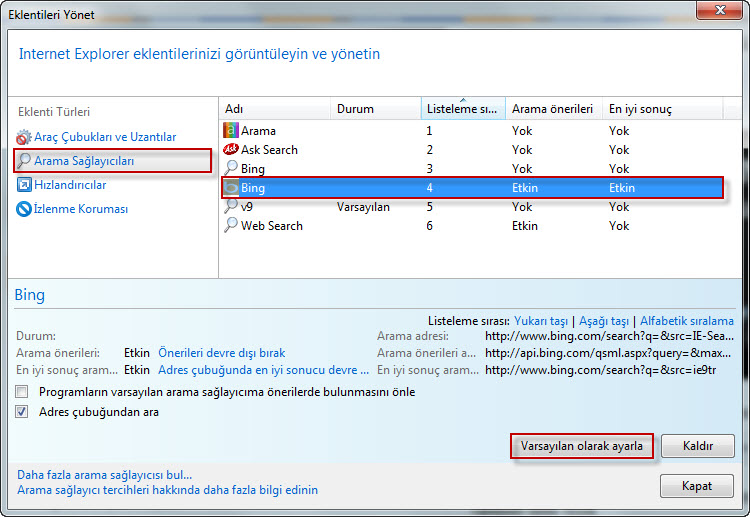Uncheck 'Adres çubuğundan ara' checkbox
The height and width of the screenshot is (517, 750).
click(22, 411)
